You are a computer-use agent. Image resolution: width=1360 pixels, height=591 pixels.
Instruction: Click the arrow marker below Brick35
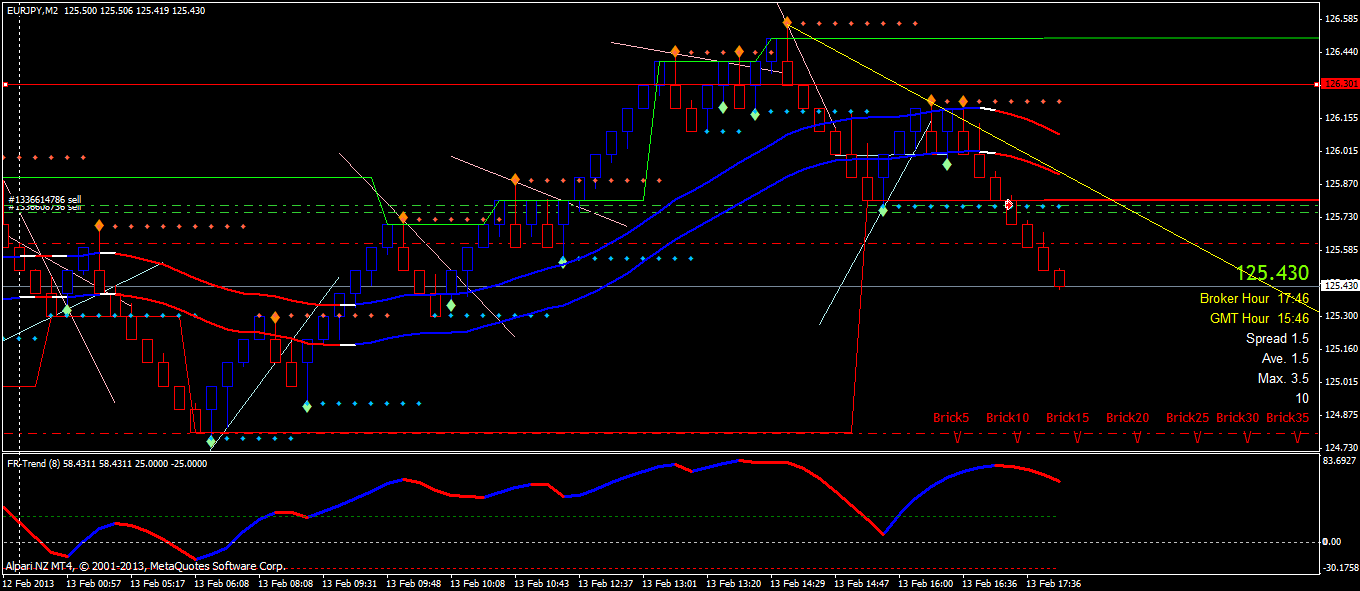click(x=1298, y=437)
